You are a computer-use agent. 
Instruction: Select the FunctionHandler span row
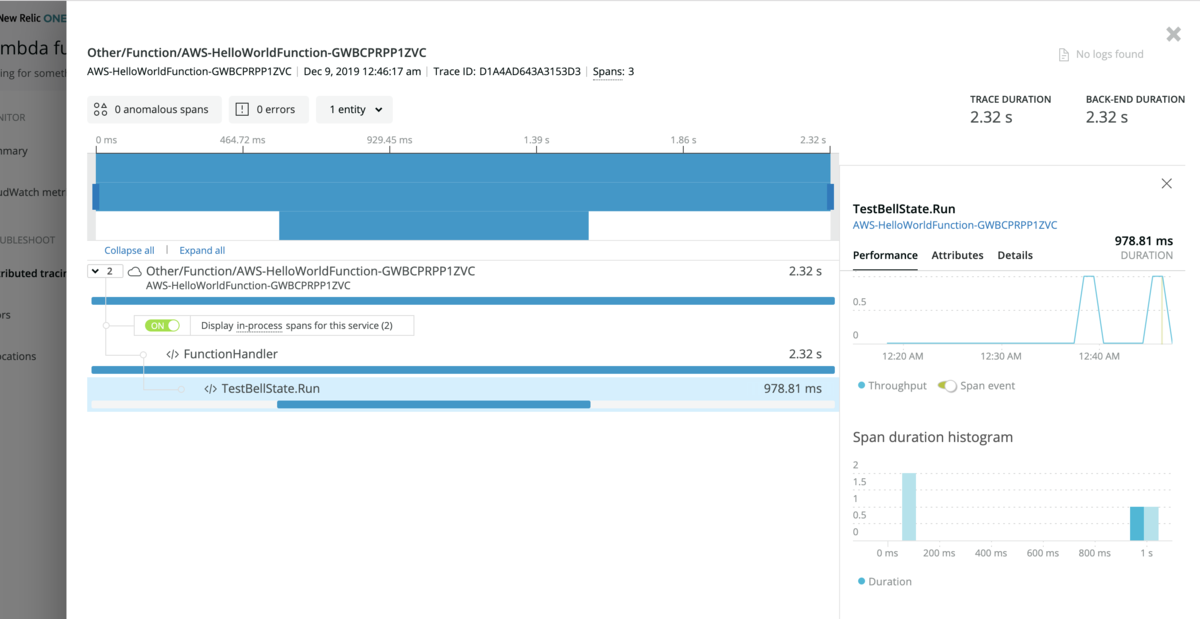[463, 358]
